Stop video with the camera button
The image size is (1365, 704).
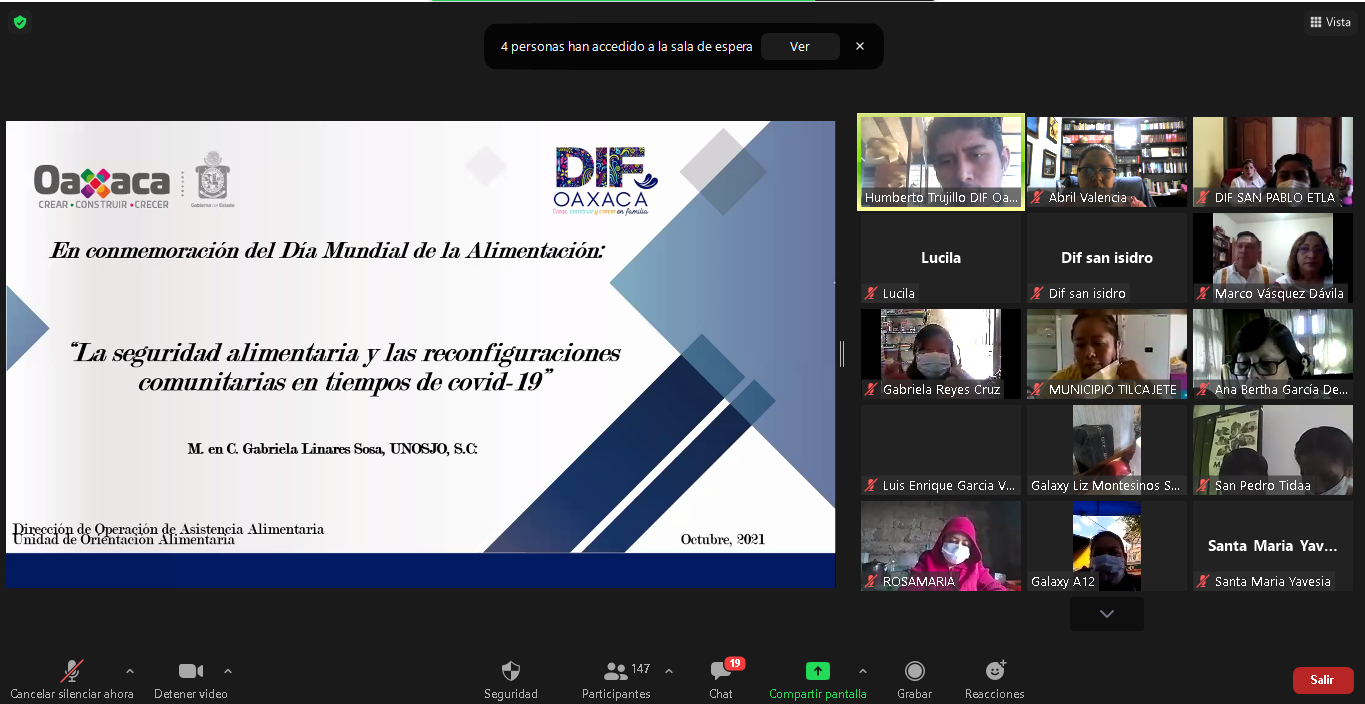click(x=190, y=671)
